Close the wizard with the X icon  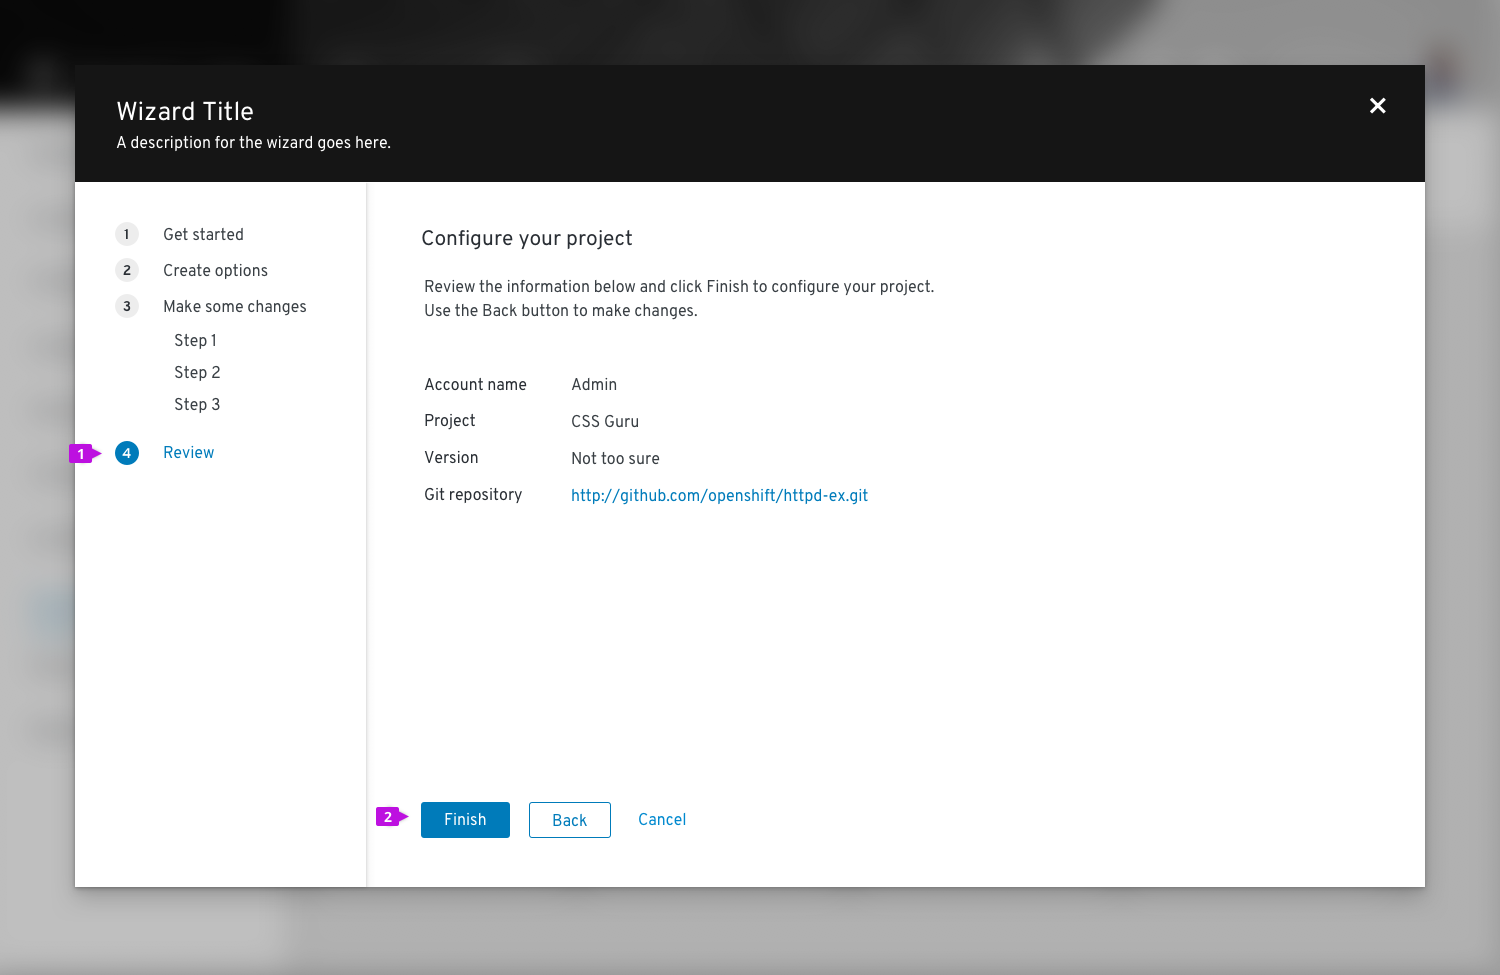click(x=1377, y=106)
